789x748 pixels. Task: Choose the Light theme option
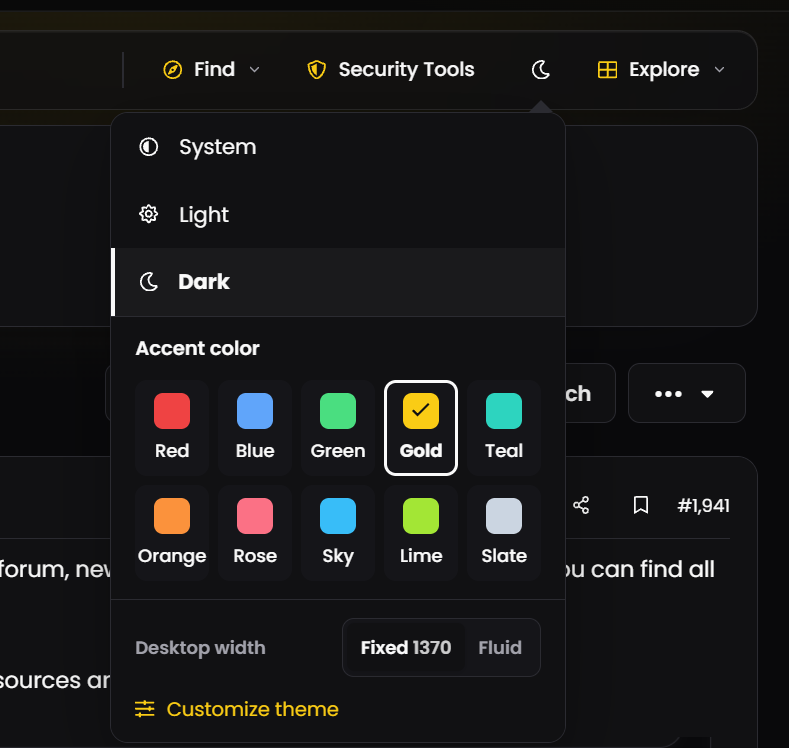[338, 214]
